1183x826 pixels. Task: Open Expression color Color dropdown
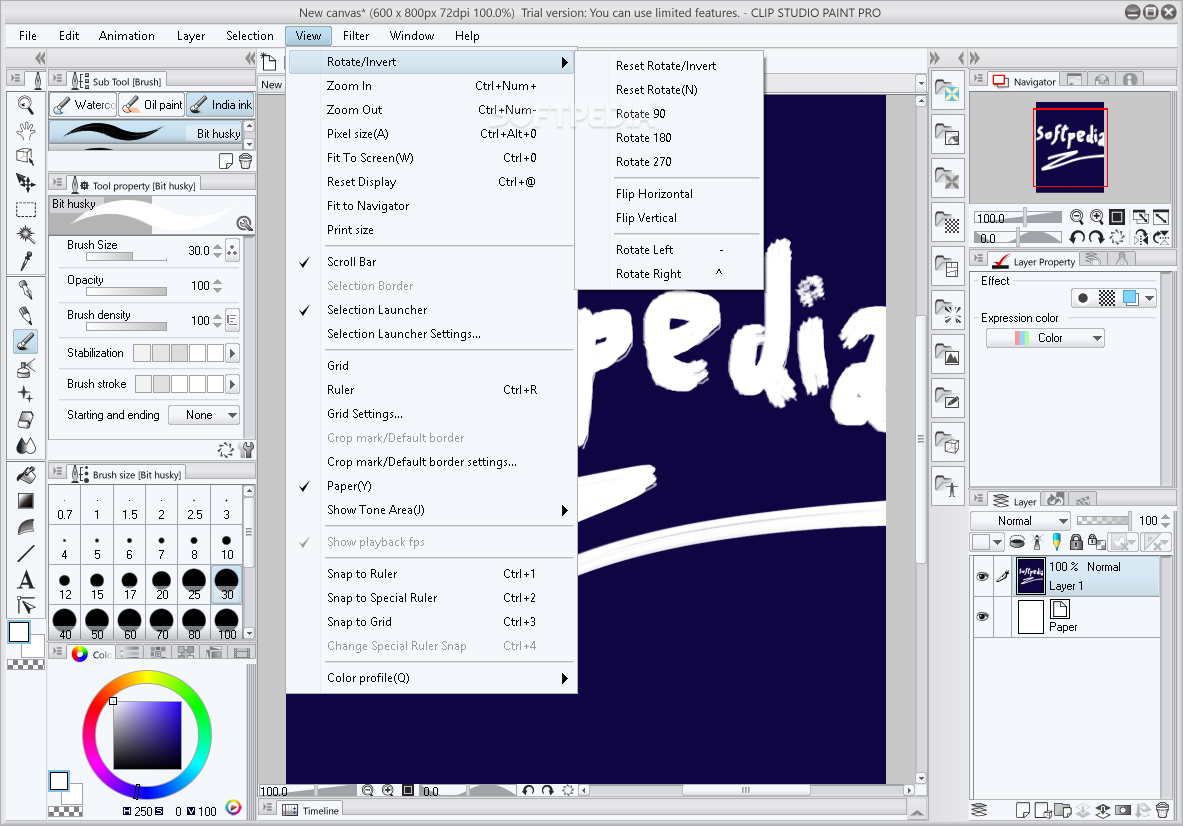click(x=1045, y=338)
